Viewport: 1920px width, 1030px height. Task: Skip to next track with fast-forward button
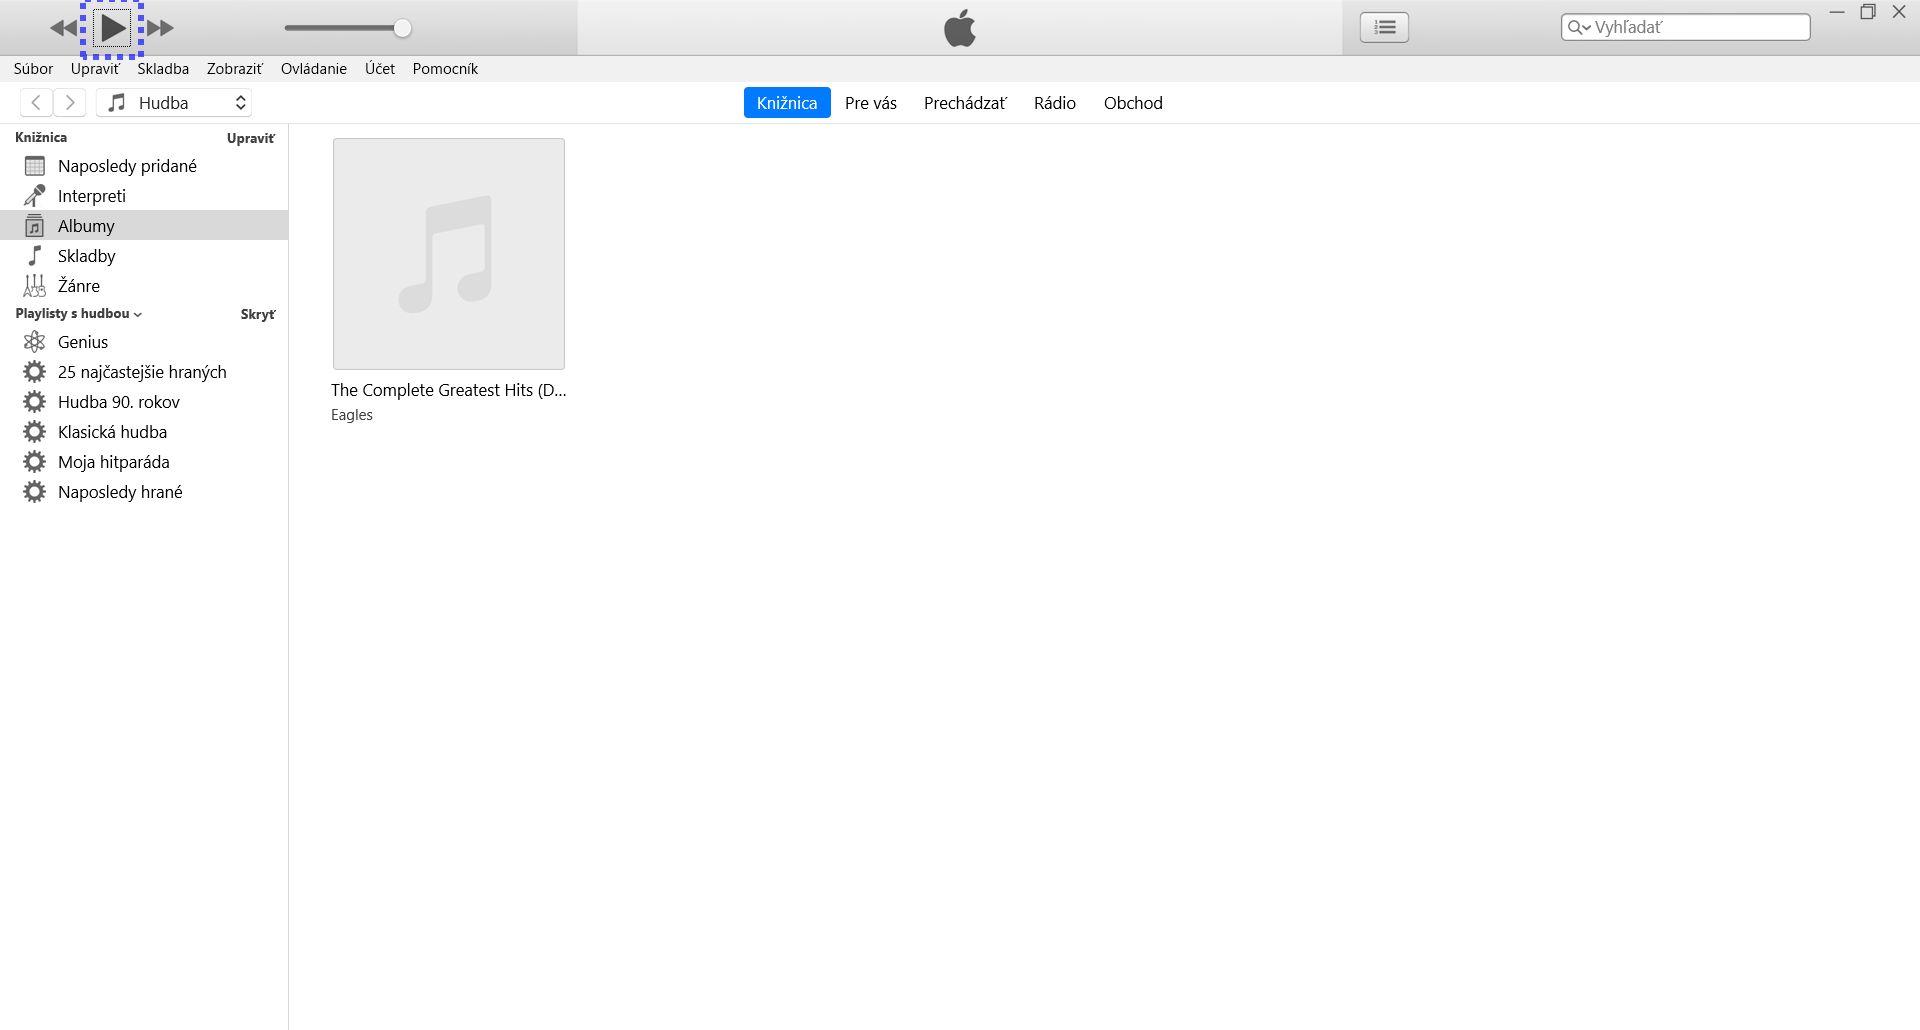click(x=161, y=28)
